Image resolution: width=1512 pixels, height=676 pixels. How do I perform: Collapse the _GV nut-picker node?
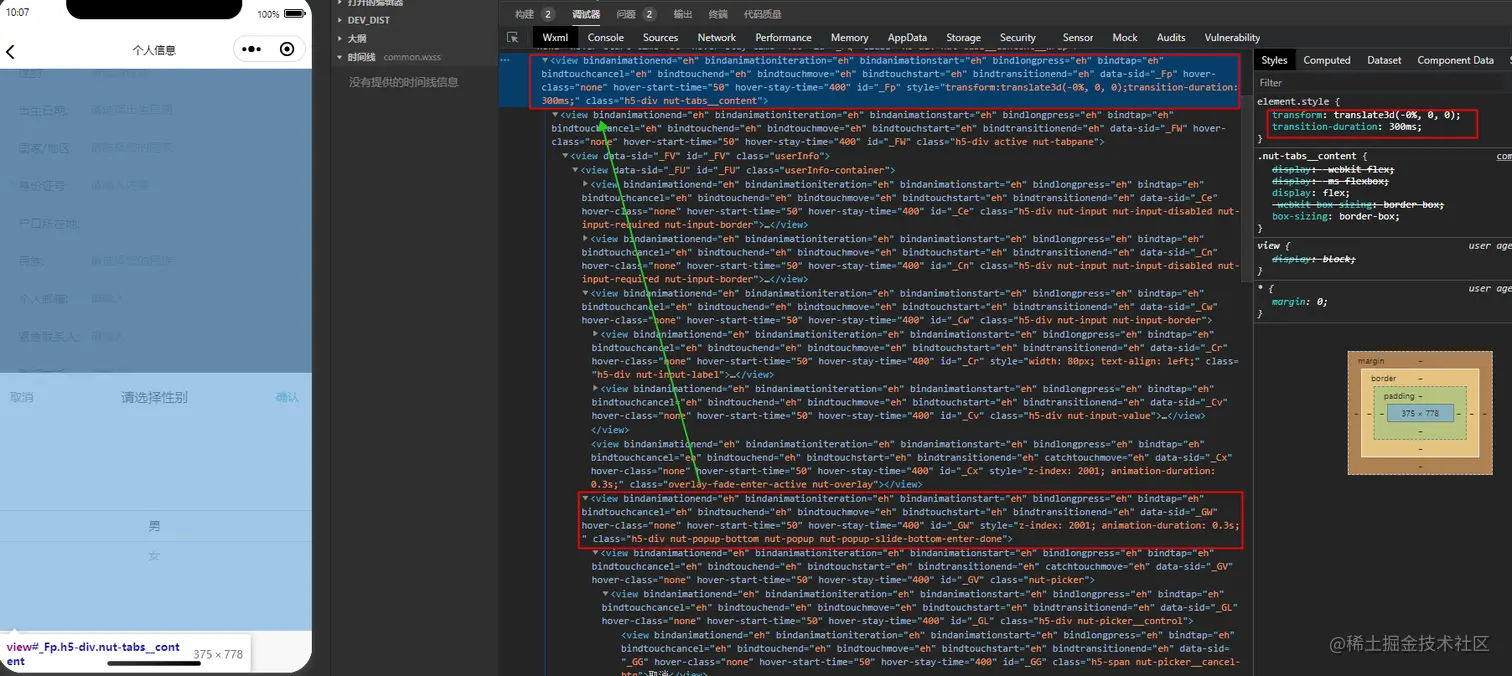(x=596, y=553)
